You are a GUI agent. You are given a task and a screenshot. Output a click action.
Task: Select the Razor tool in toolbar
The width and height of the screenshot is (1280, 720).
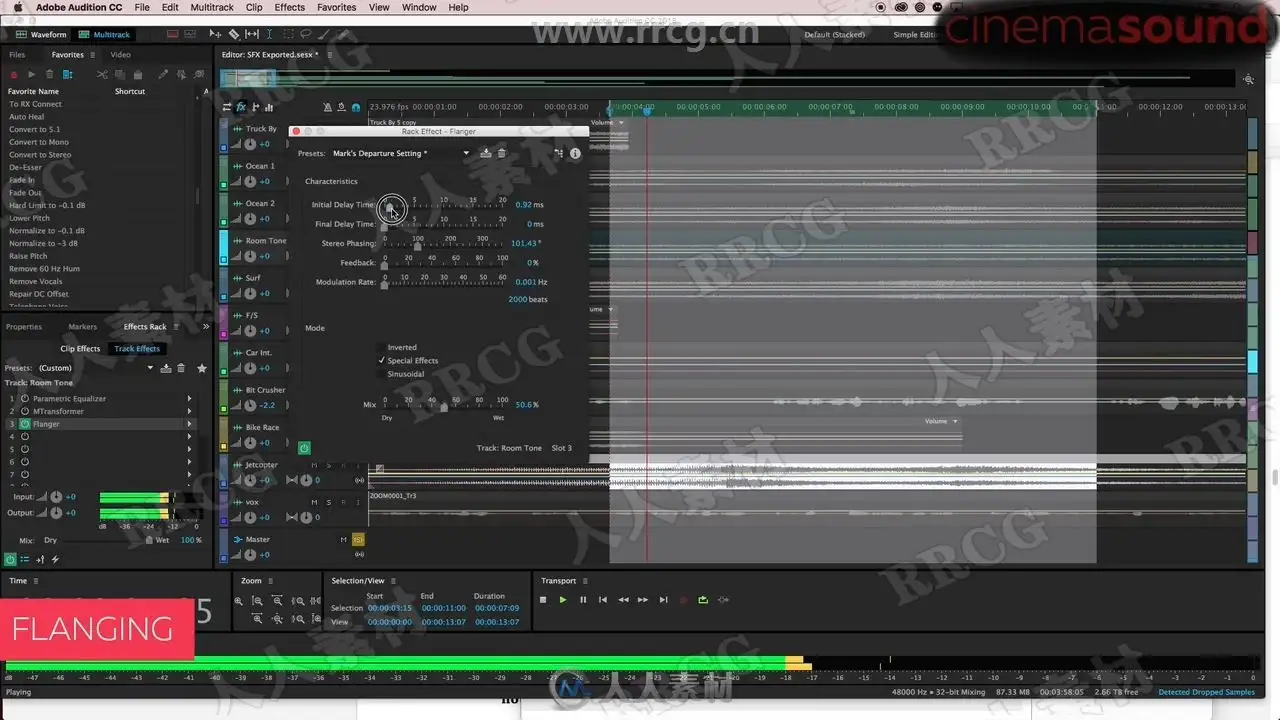(233, 34)
